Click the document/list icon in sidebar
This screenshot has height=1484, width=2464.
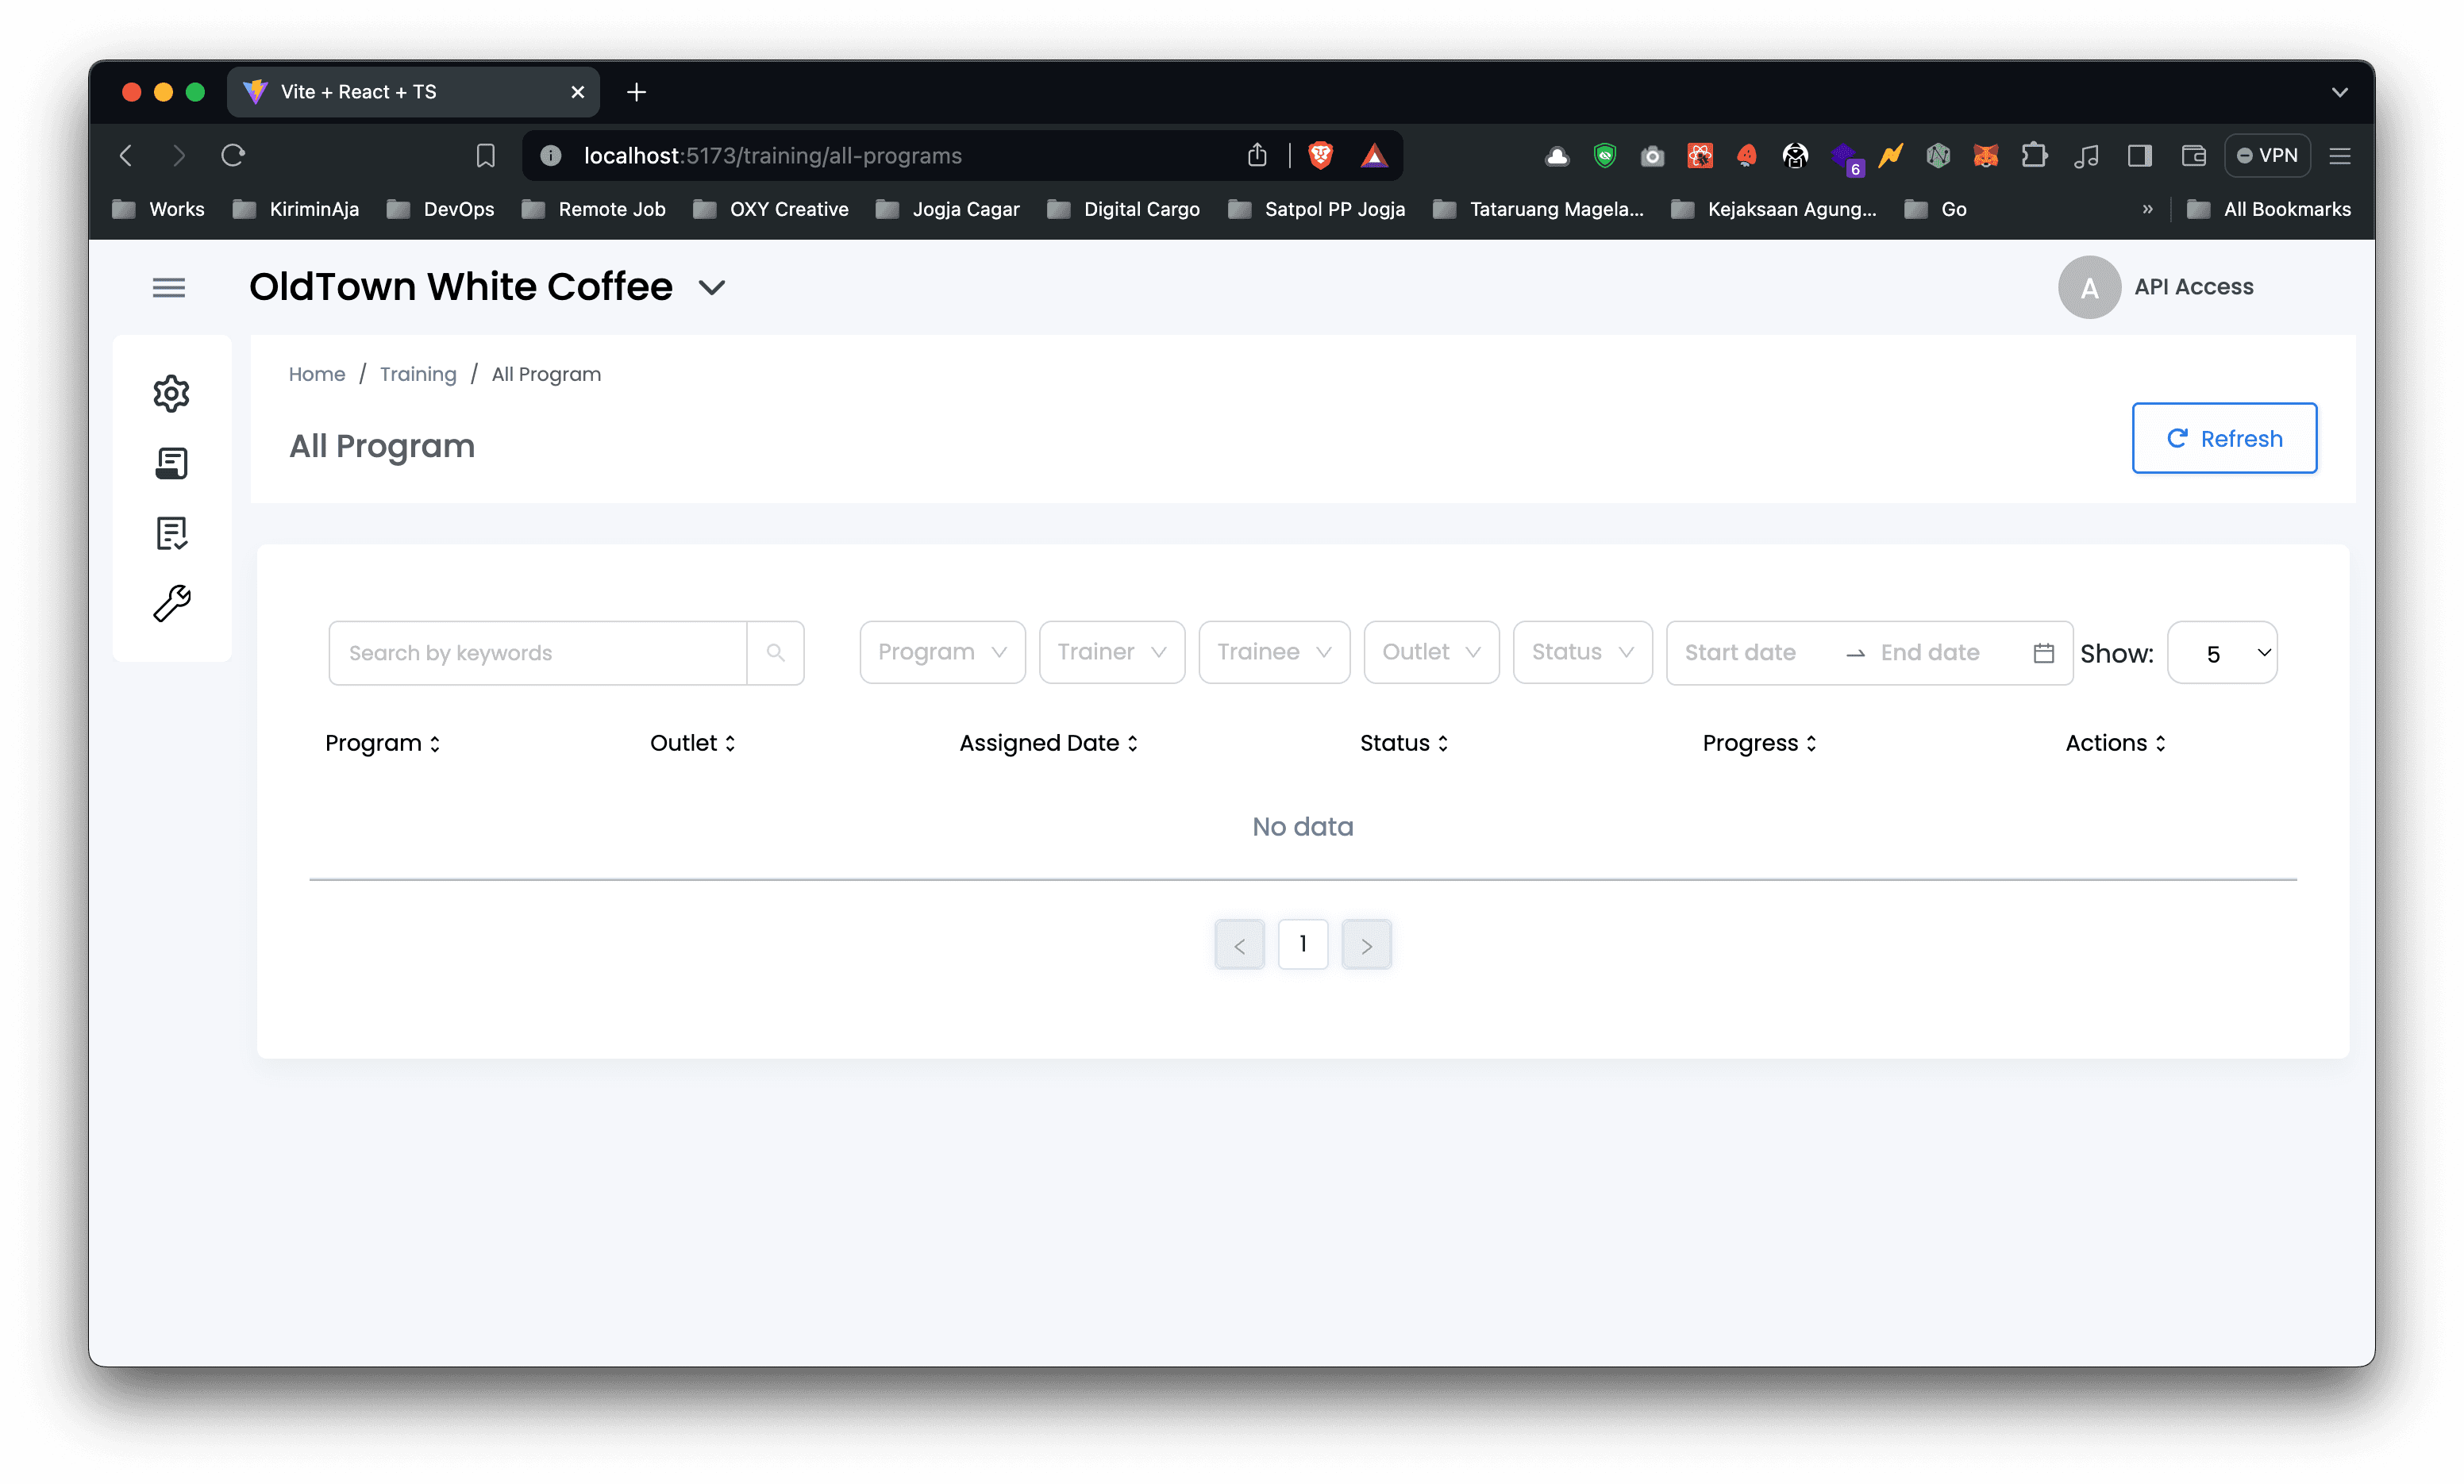(x=171, y=533)
